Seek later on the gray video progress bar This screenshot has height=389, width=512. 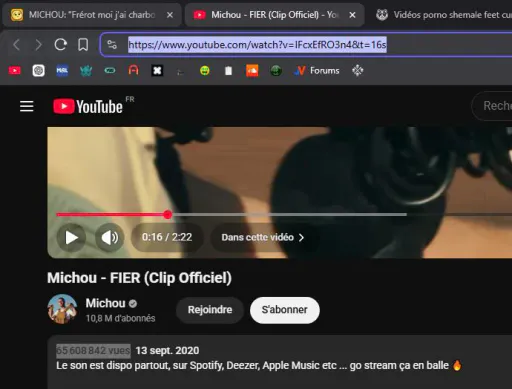pyautogui.click(x=290, y=215)
